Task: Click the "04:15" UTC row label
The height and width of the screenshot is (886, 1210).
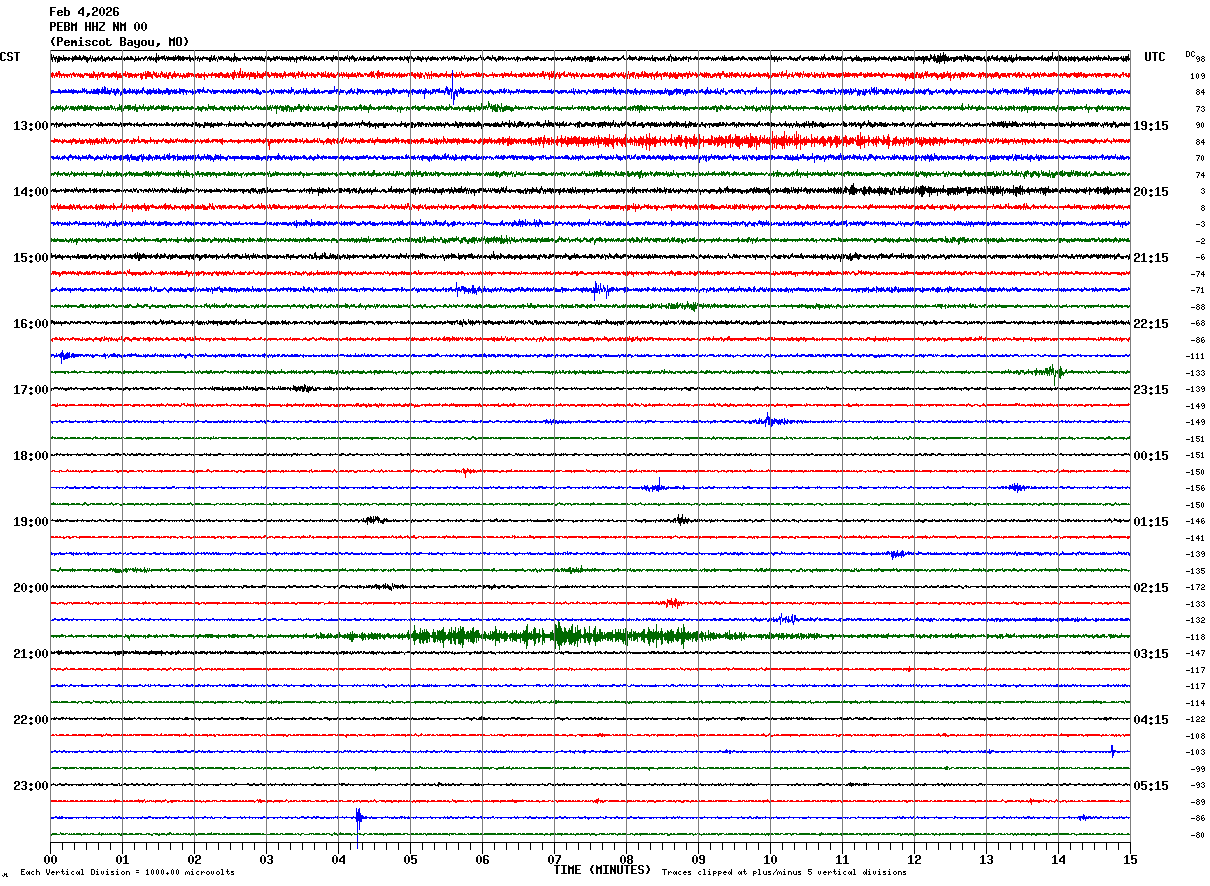Action: [1151, 720]
